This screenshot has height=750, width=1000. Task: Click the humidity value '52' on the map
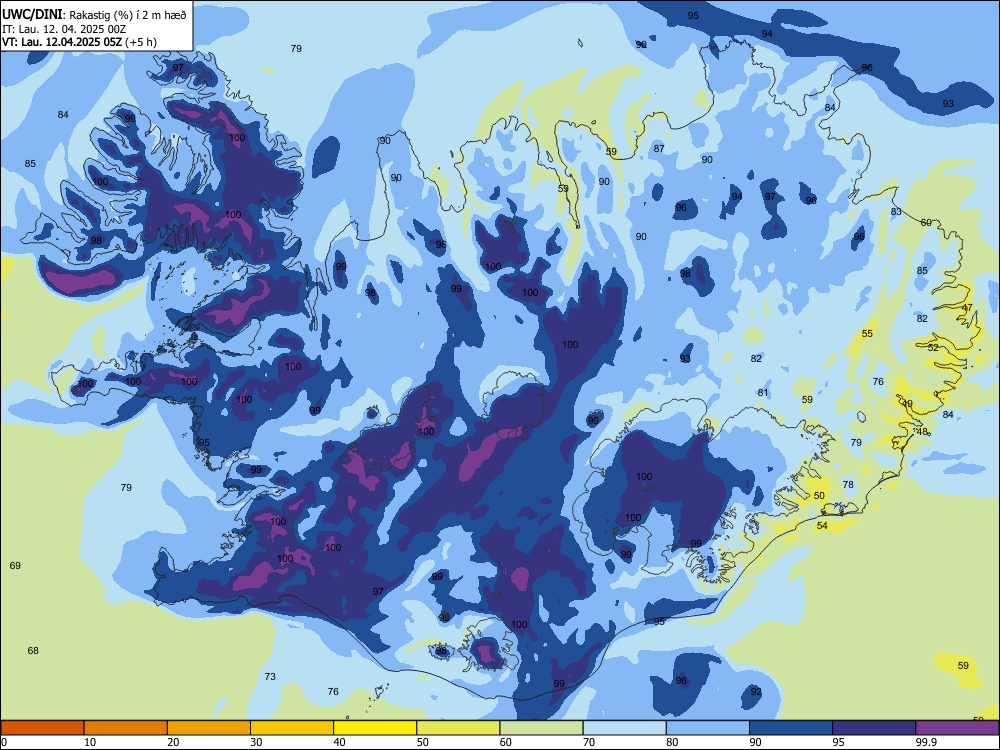point(933,348)
